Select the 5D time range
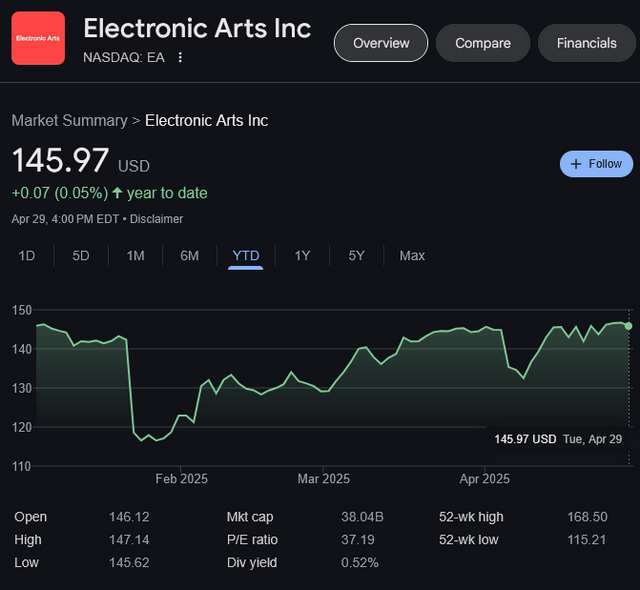This screenshot has height=590, width=640. [x=81, y=256]
